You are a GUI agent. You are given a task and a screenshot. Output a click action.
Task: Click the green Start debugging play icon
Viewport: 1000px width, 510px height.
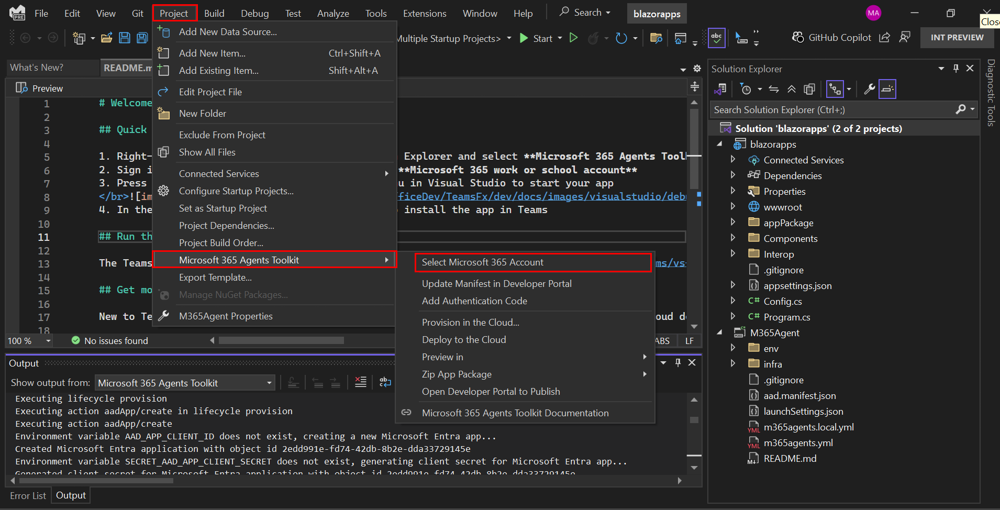coord(524,38)
